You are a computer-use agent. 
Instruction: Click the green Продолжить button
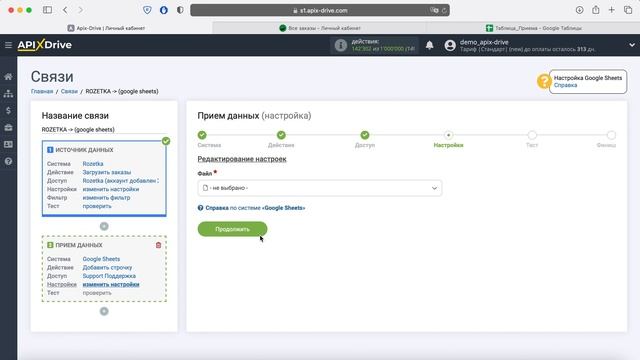coord(232,229)
